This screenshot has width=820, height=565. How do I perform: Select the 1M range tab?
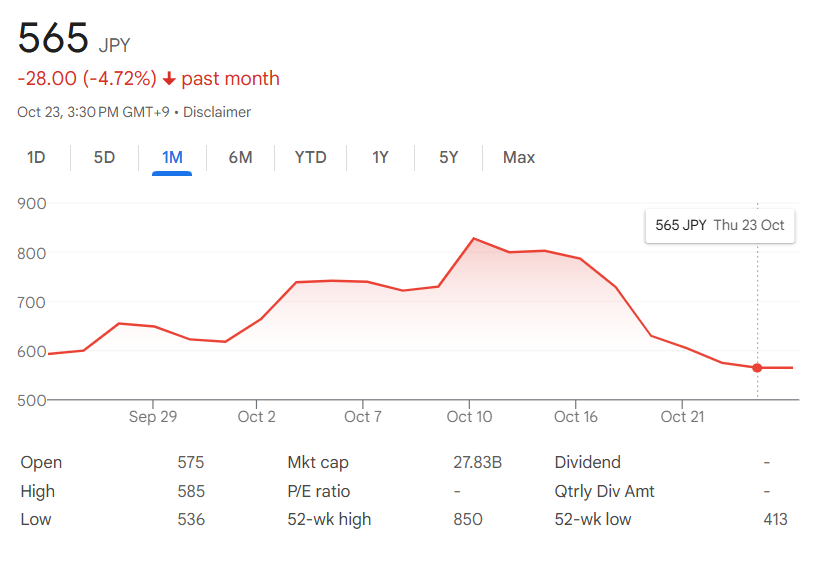pyautogui.click(x=172, y=157)
